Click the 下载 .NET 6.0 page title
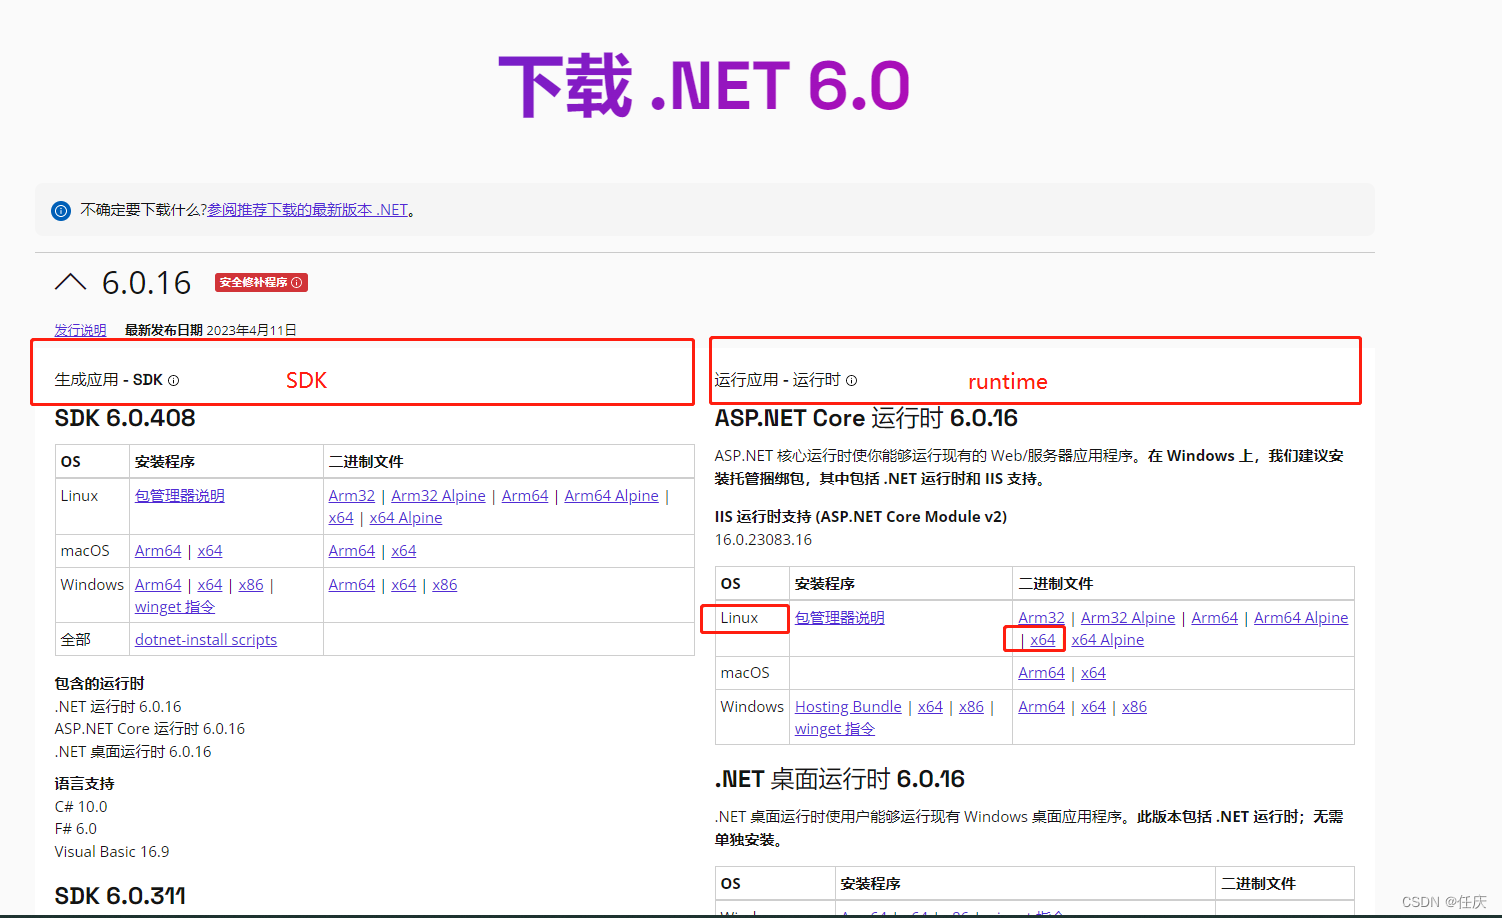1502x918 pixels. [704, 86]
